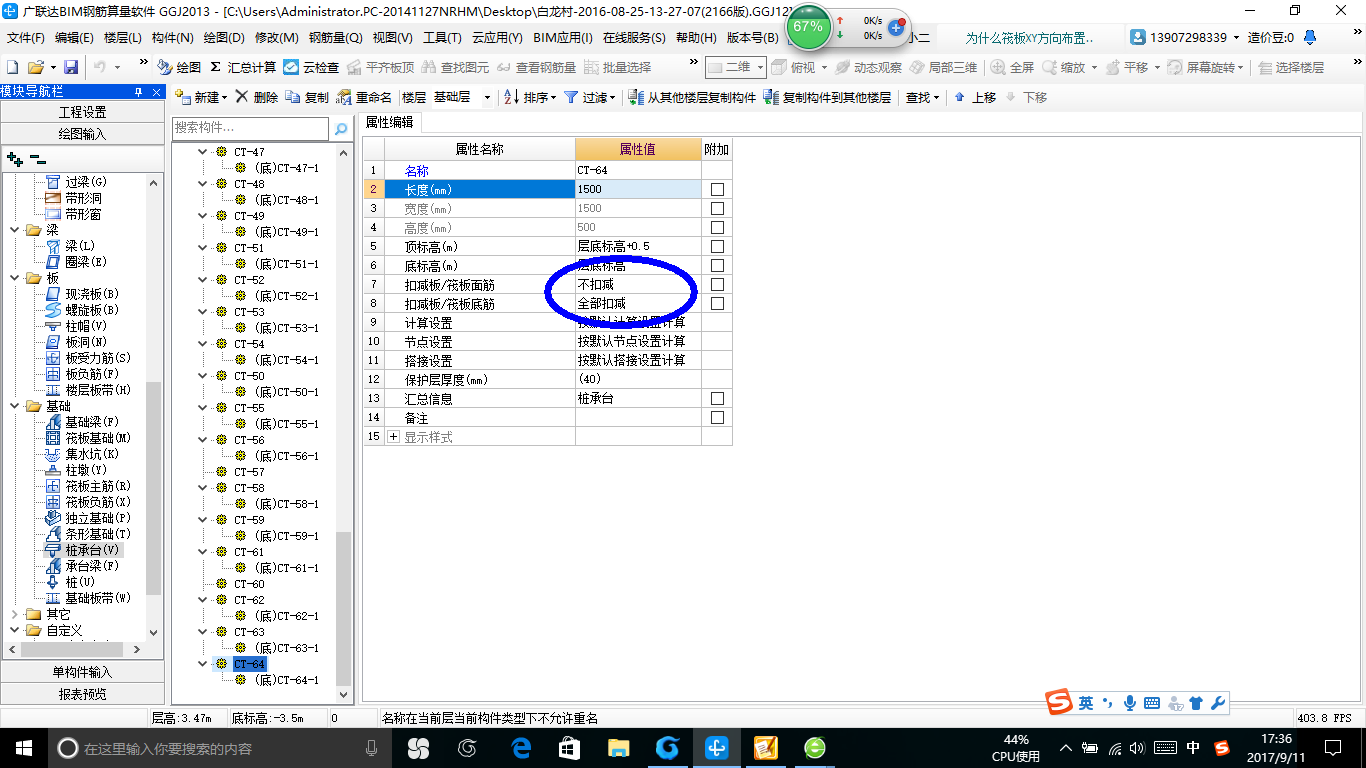Move the component up with 上移
The height and width of the screenshot is (768, 1366).
point(975,97)
